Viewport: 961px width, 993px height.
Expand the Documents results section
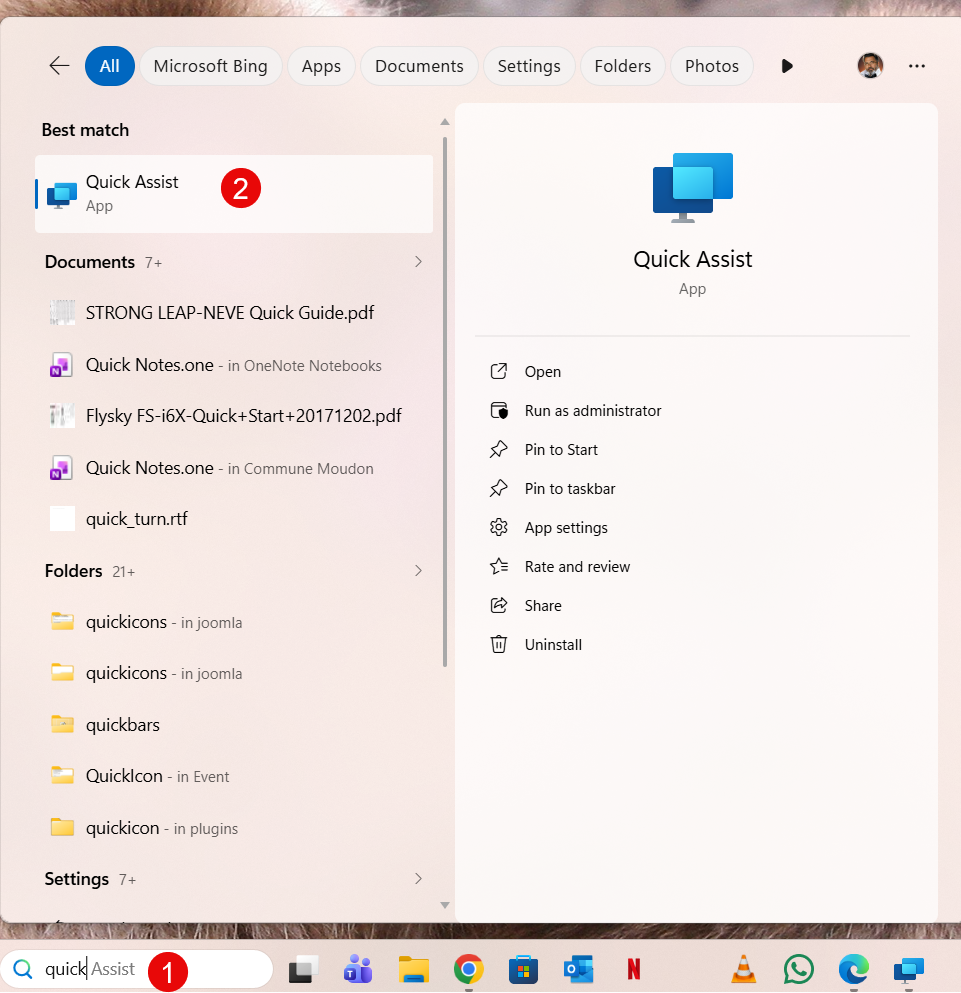[x=418, y=262]
